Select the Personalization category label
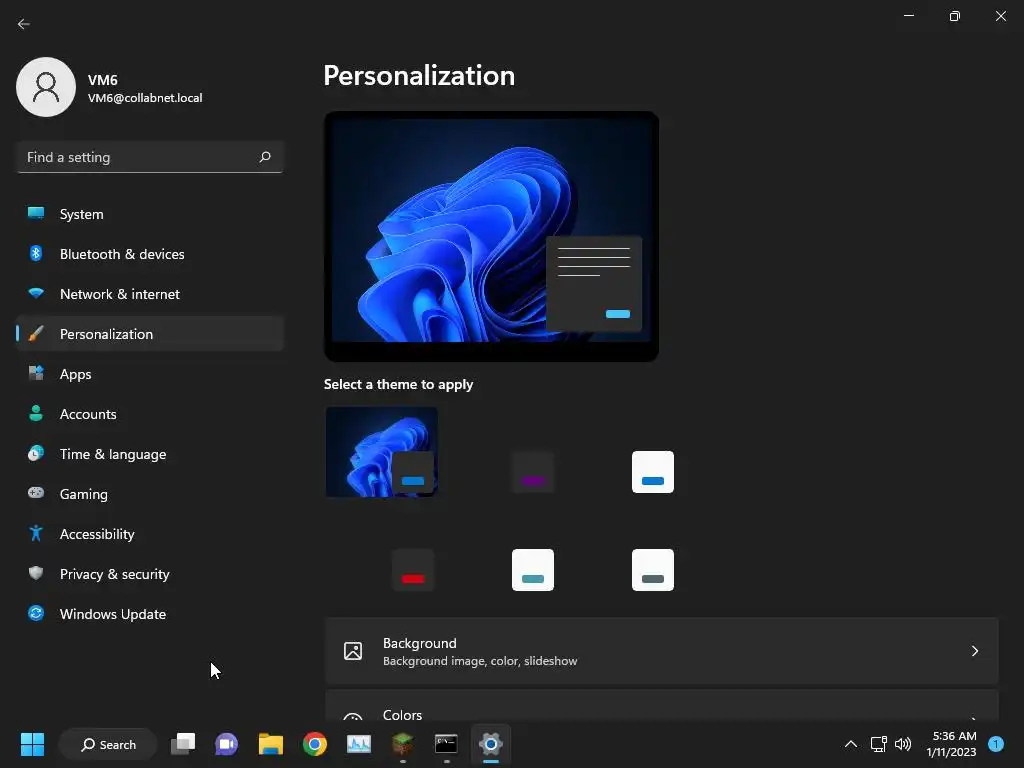Viewport: 1024px width, 768px height. [106, 334]
